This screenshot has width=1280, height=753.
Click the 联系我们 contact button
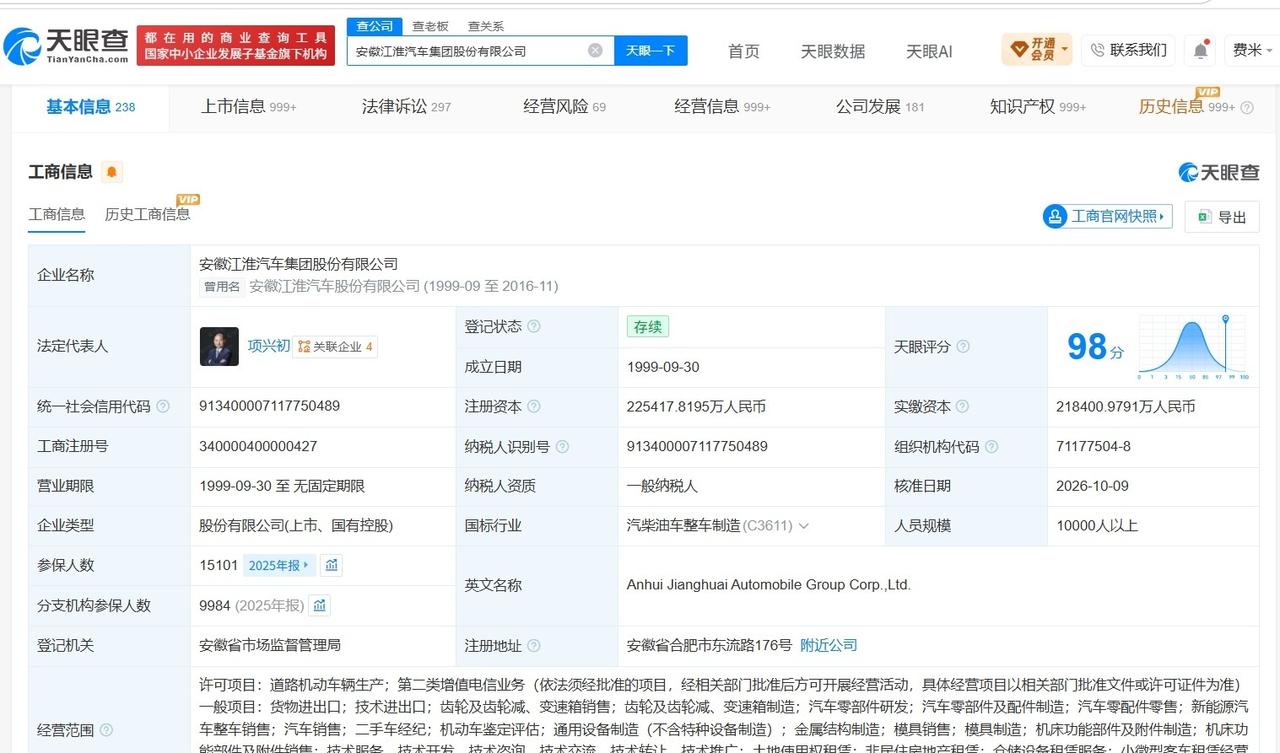coord(1128,50)
